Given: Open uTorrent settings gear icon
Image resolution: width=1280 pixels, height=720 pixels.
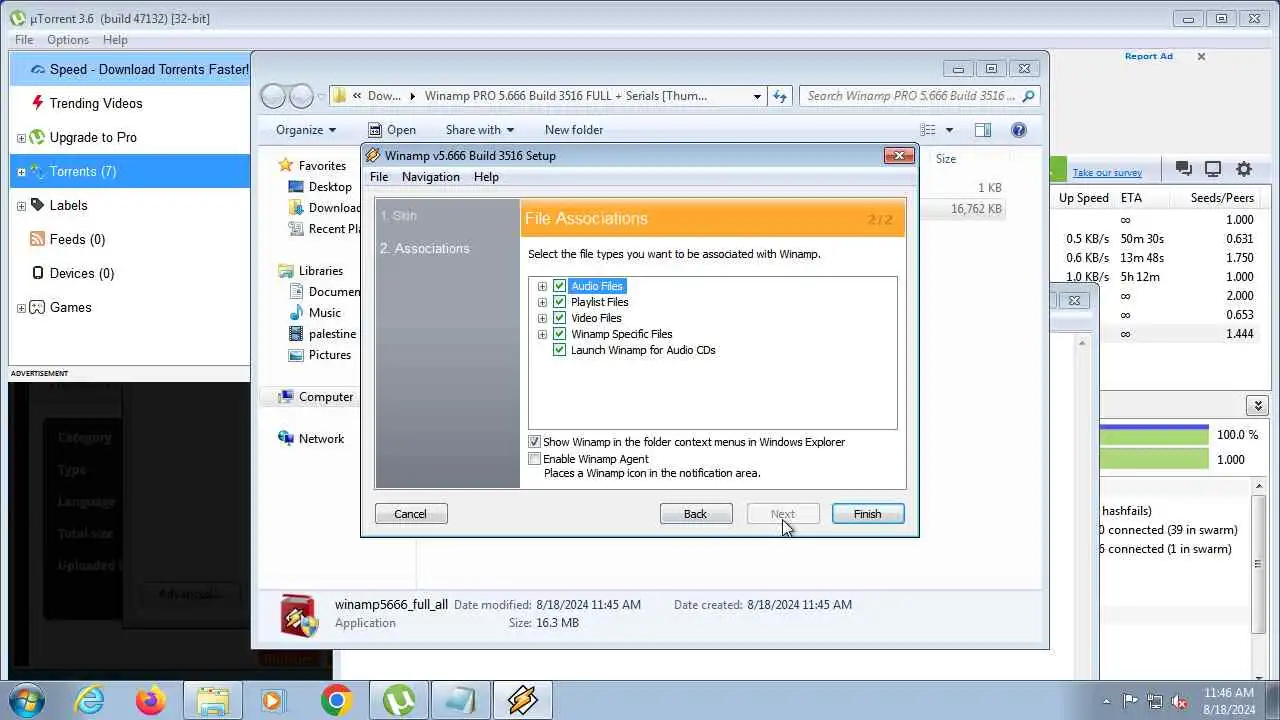Looking at the screenshot, I should (x=1244, y=169).
